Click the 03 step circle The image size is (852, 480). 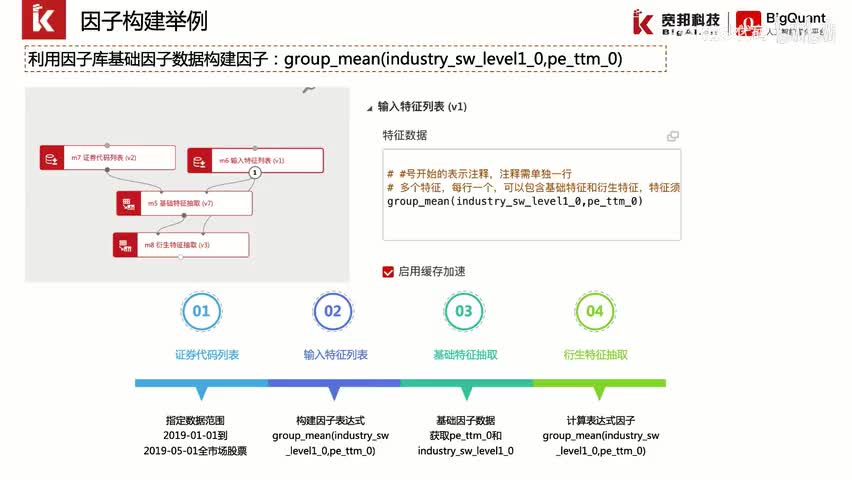click(x=463, y=311)
